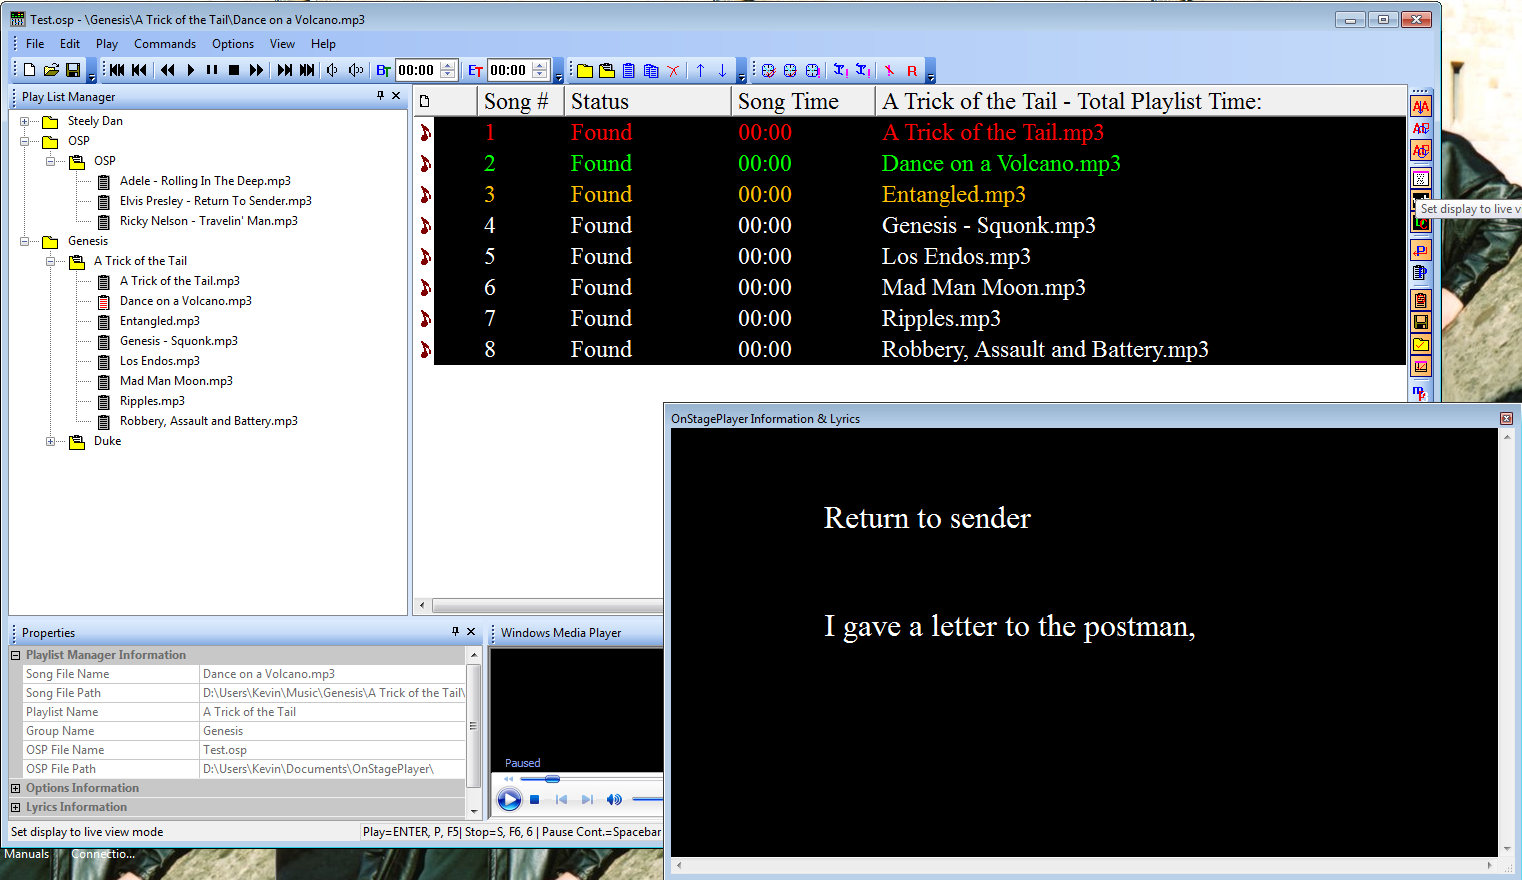1522x880 pixels.
Task: Click the red R icon in toolbar
Action: [x=911, y=70]
